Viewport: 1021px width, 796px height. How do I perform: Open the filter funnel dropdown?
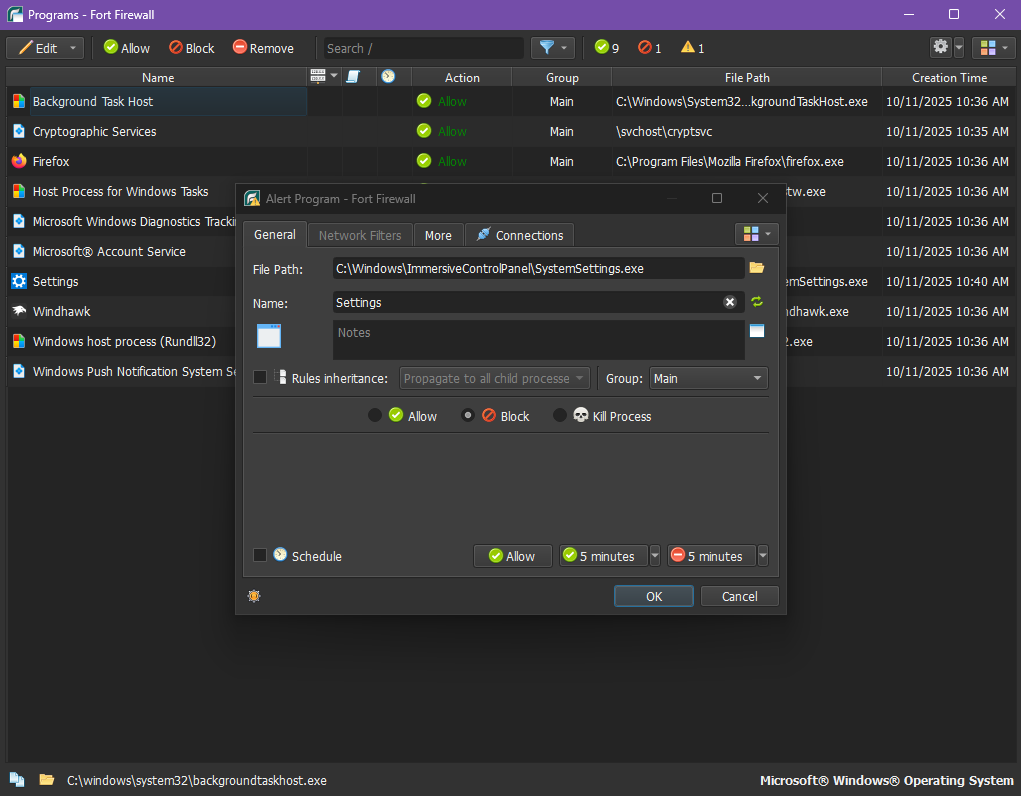click(553, 48)
